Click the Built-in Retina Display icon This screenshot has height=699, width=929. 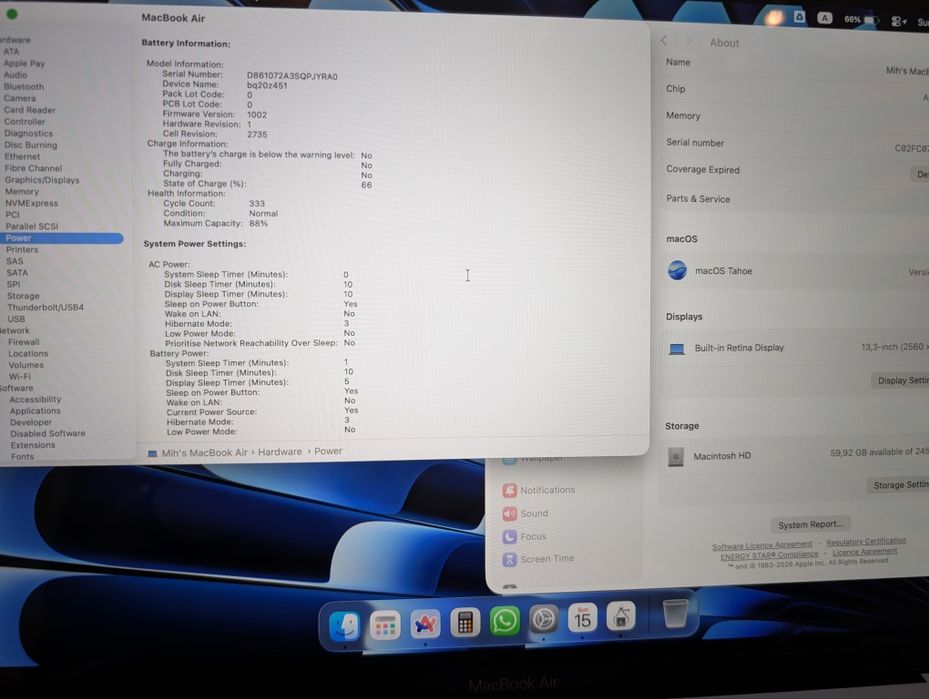[x=677, y=348]
